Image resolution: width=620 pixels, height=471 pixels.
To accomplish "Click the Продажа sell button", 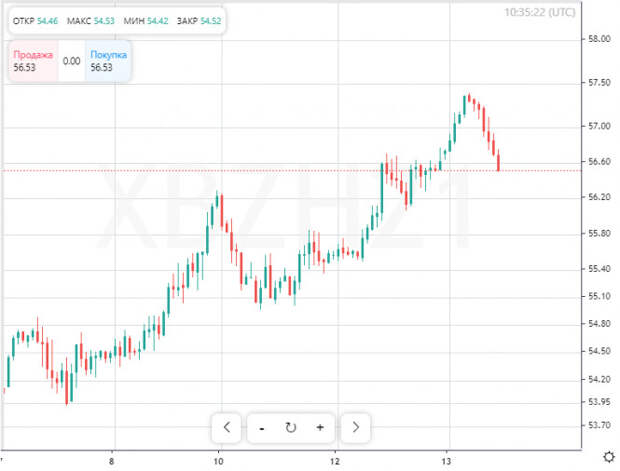I will point(33,61).
